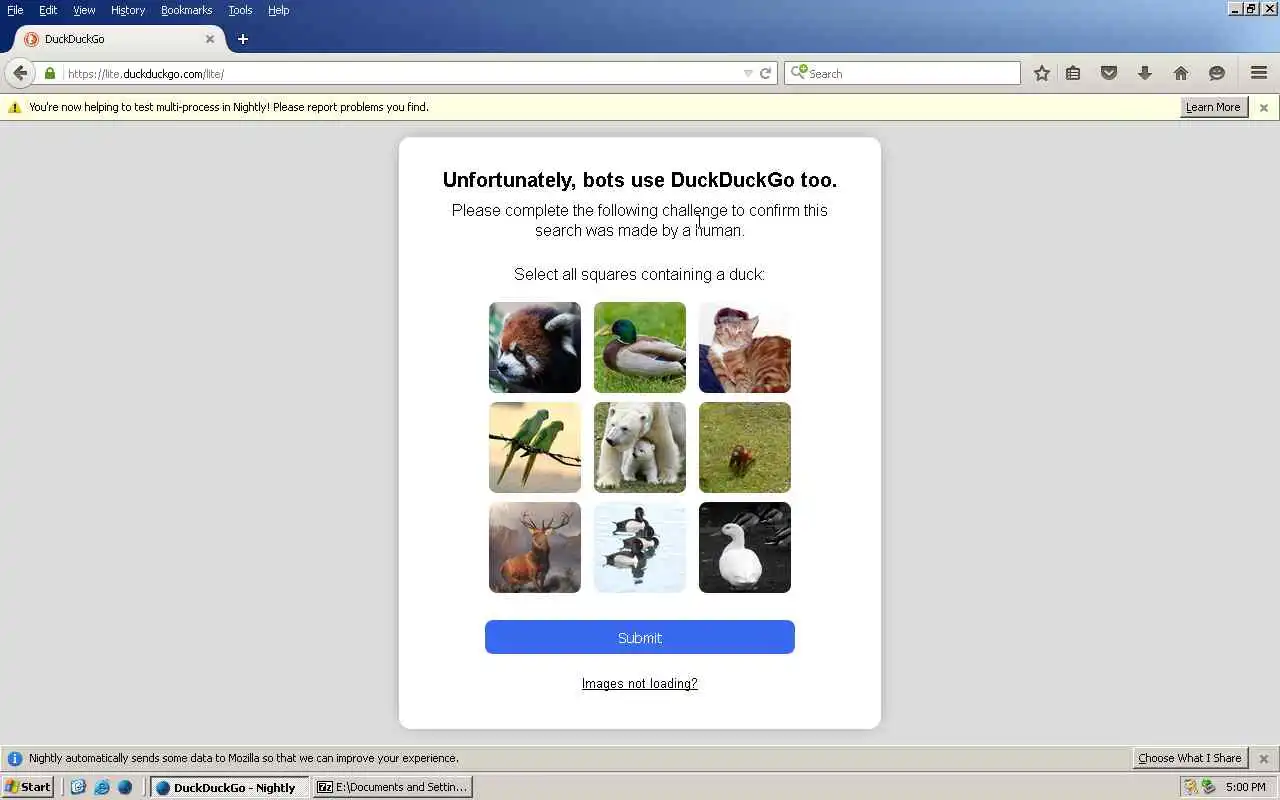Viewport: 1280px width, 800px height.
Task: Show bookmarks list icon
Action: 1073,73
